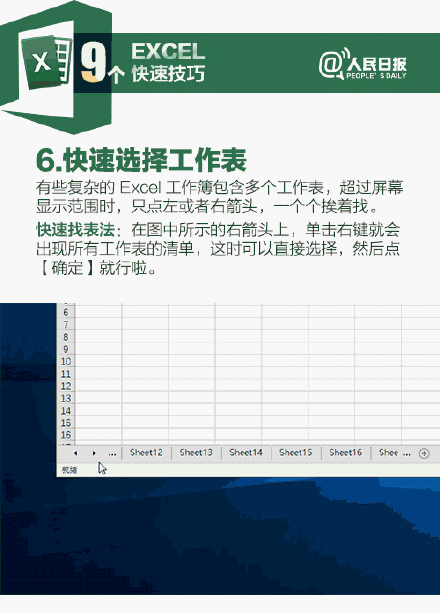The width and height of the screenshot is (440, 613).
Task: Select row header 15
Action: 66,423
